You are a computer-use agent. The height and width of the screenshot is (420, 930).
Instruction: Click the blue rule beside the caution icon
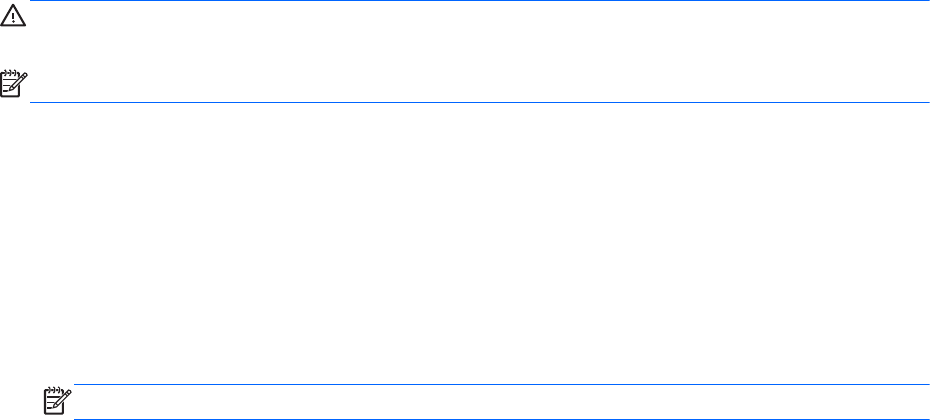(480, 2)
